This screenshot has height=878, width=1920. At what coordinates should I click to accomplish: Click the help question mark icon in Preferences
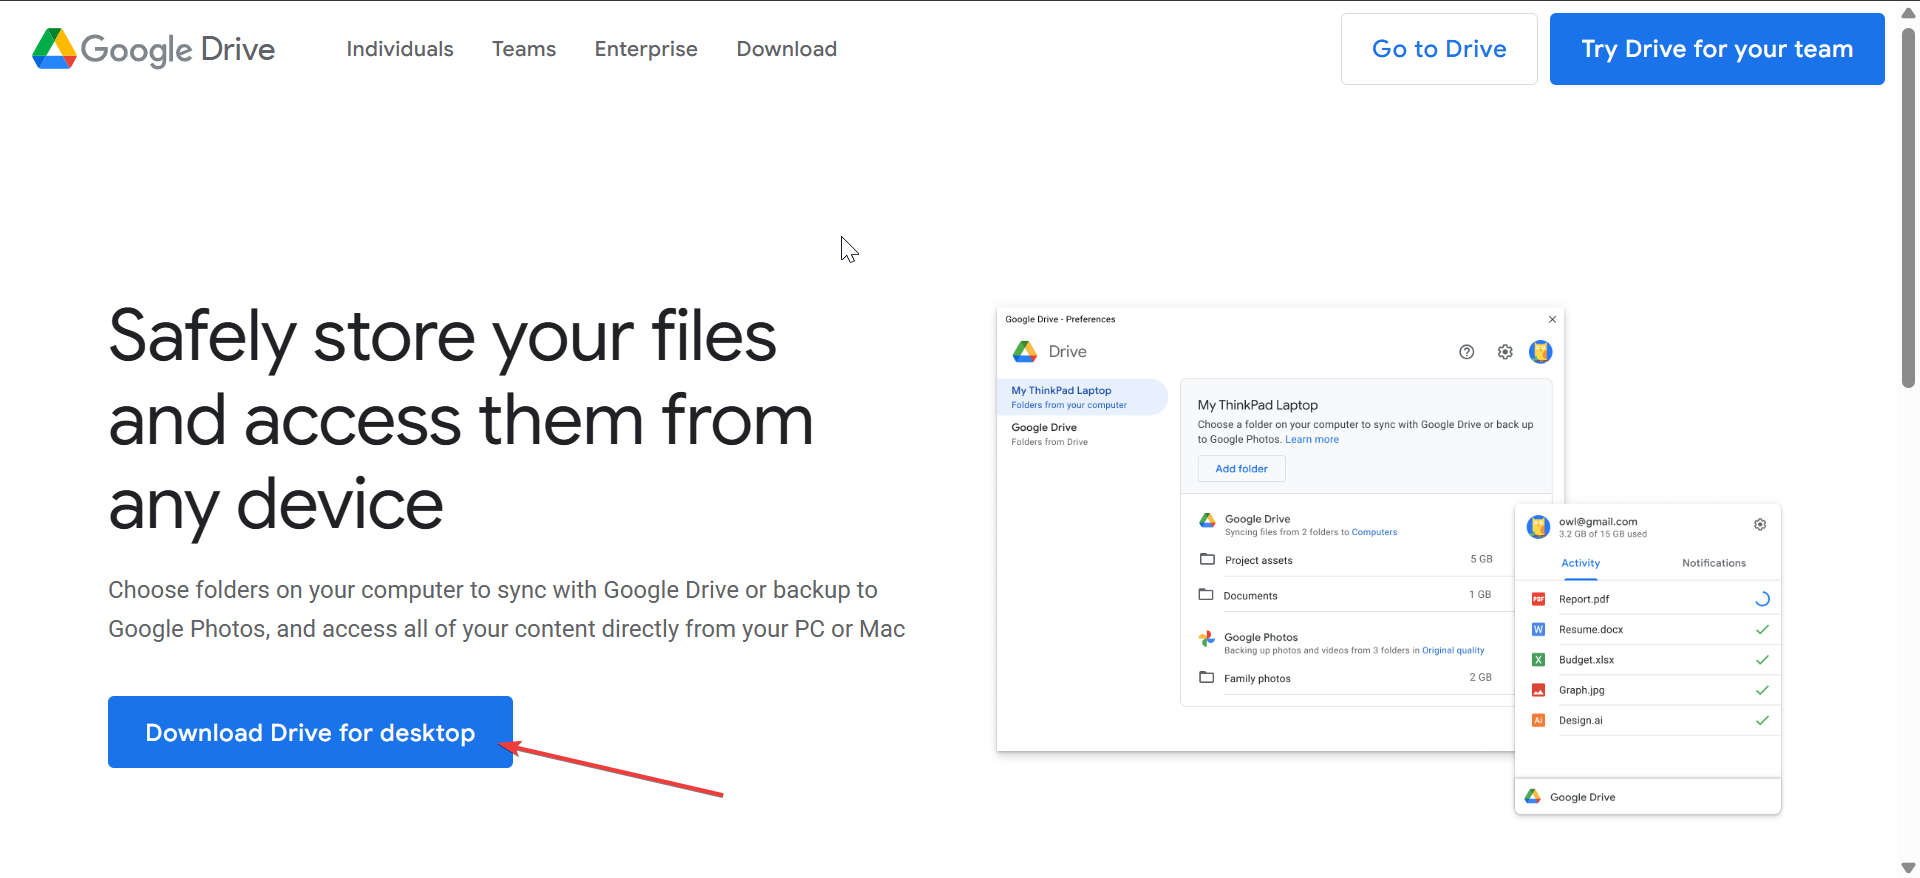coord(1466,352)
